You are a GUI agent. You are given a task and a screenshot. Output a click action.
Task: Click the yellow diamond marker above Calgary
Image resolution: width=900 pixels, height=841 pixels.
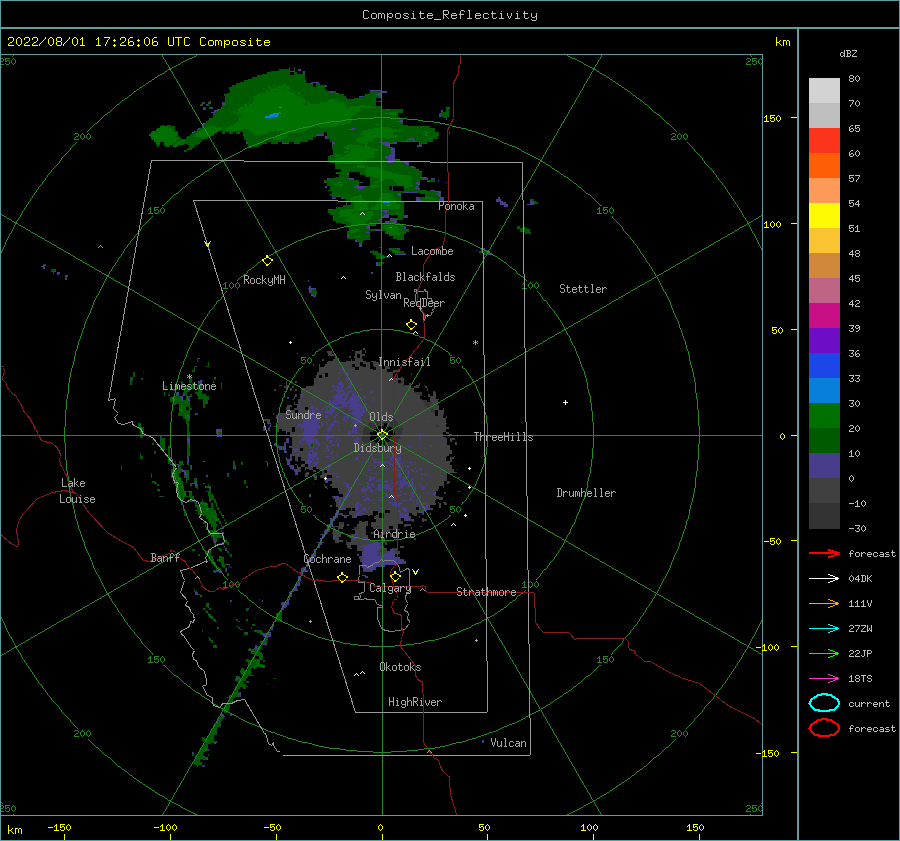click(395, 576)
